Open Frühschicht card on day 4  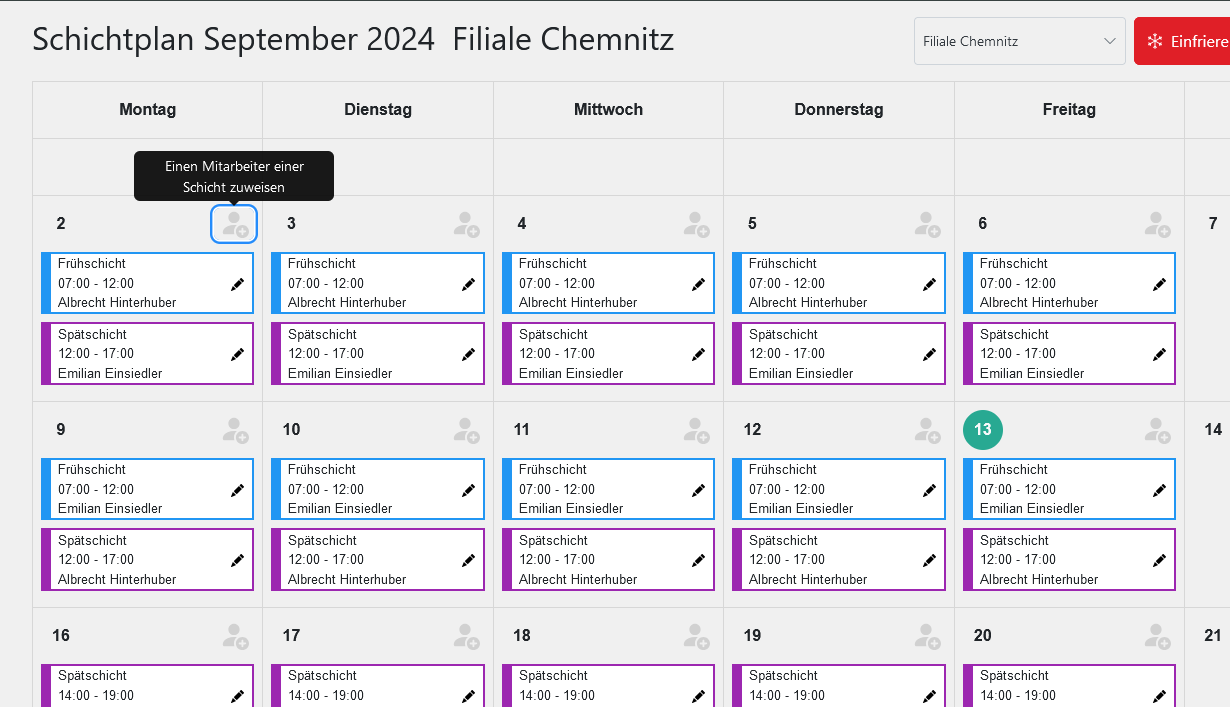(608, 283)
